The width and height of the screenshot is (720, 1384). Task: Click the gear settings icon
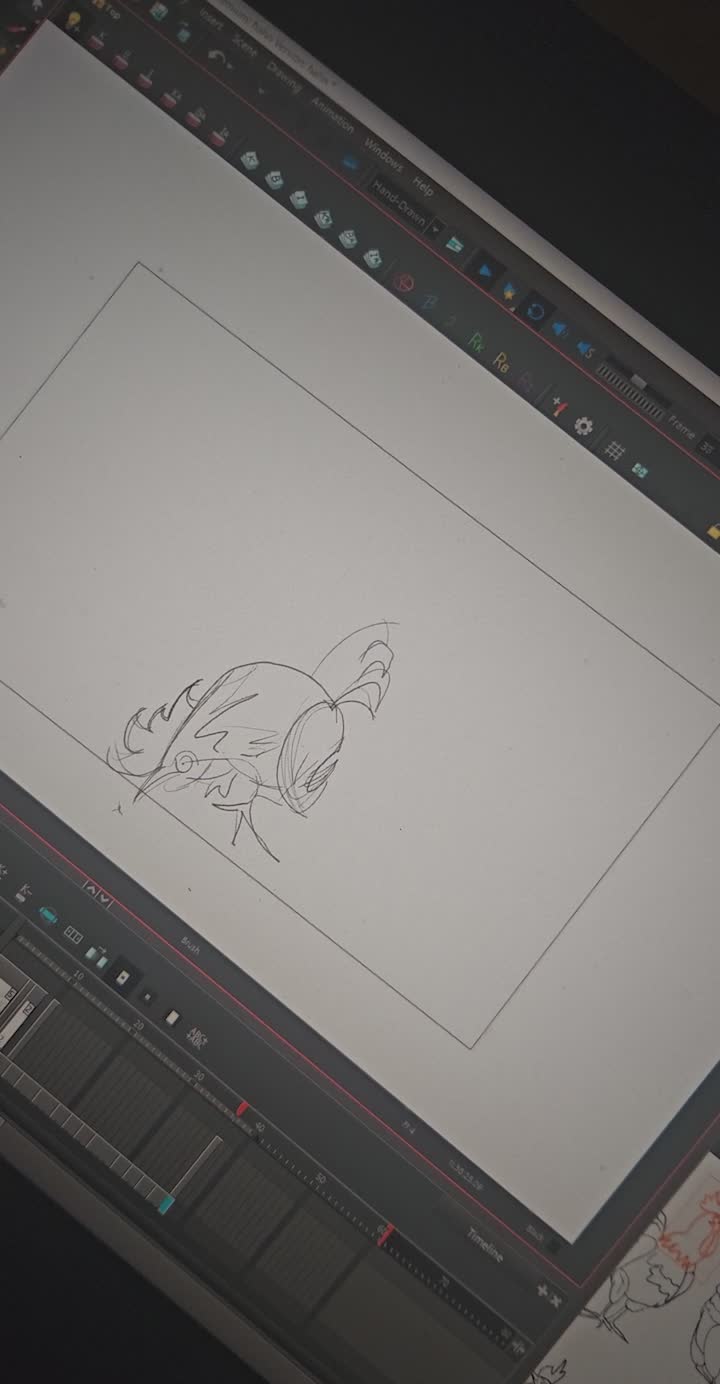point(584,426)
